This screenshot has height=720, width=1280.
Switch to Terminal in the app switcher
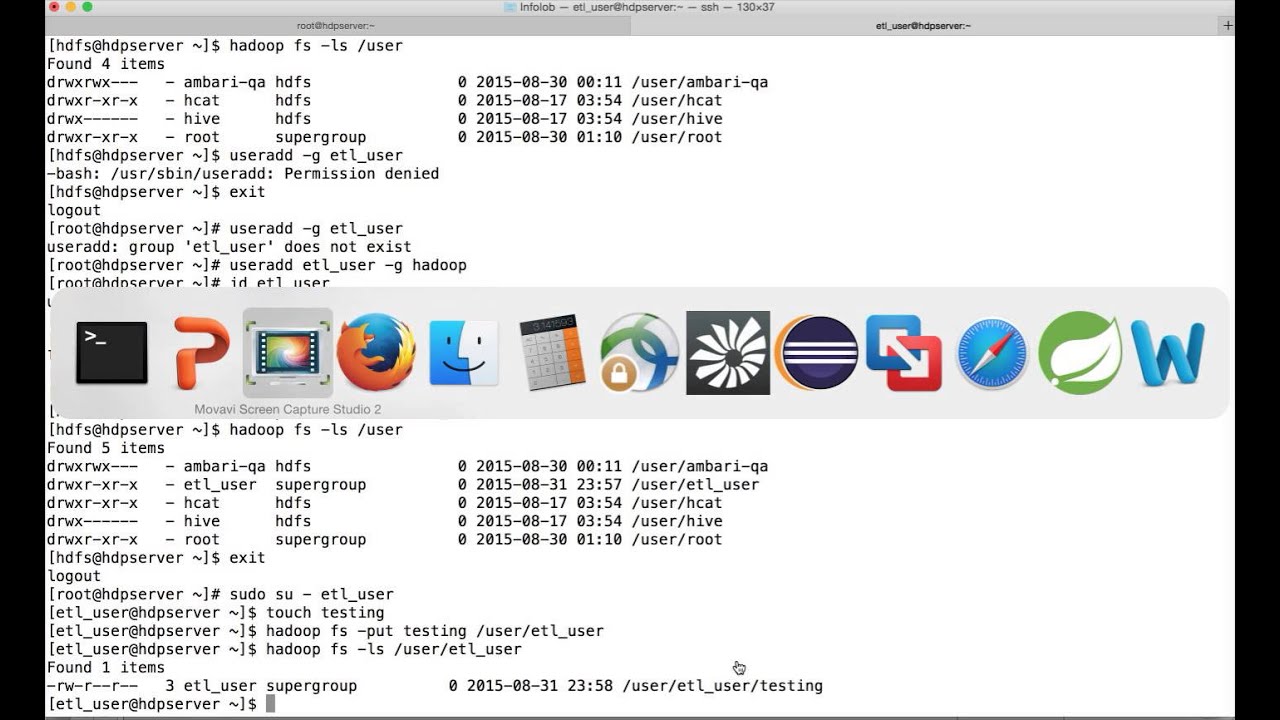click(x=112, y=353)
